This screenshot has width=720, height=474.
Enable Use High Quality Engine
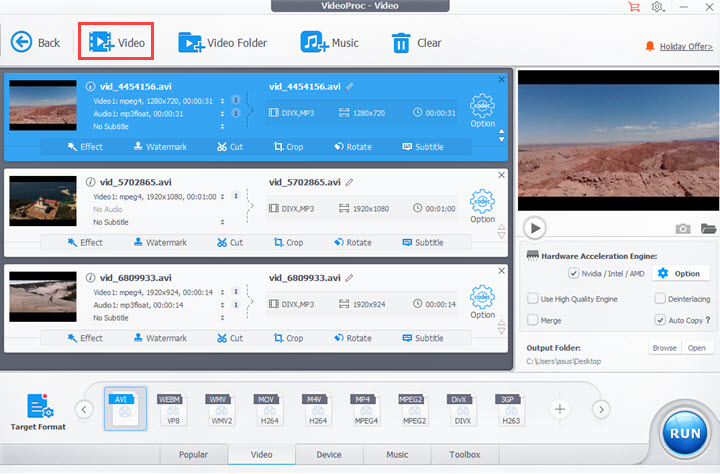(533, 299)
